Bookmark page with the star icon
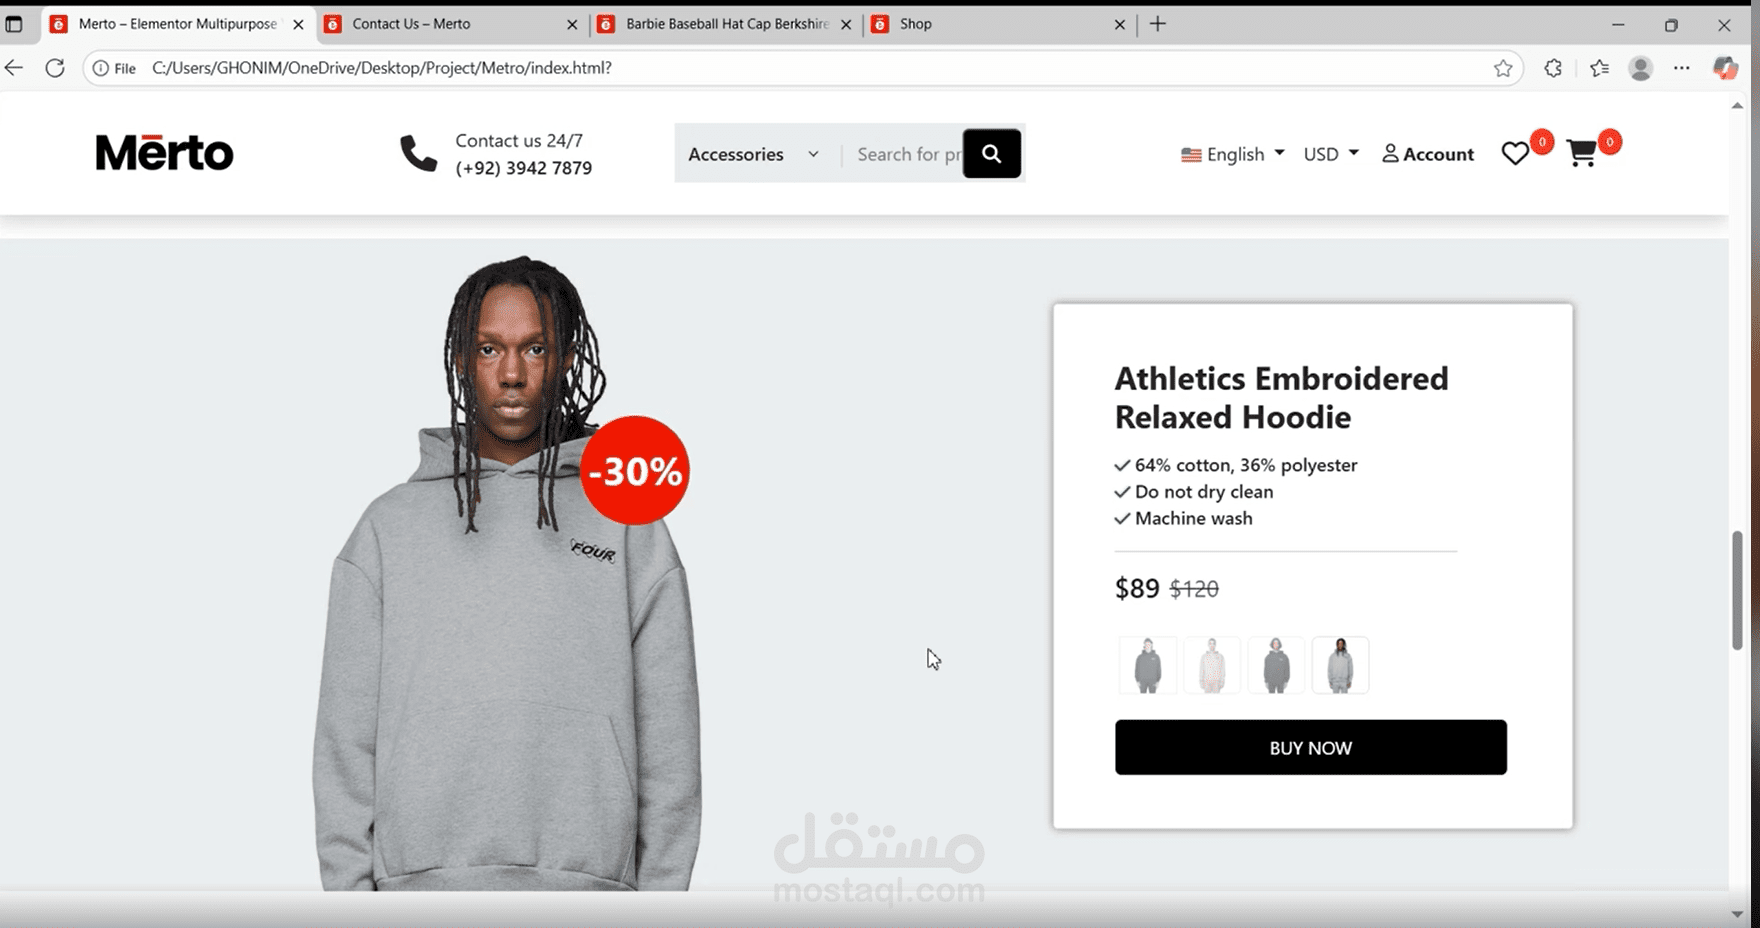1760x928 pixels. click(1502, 68)
